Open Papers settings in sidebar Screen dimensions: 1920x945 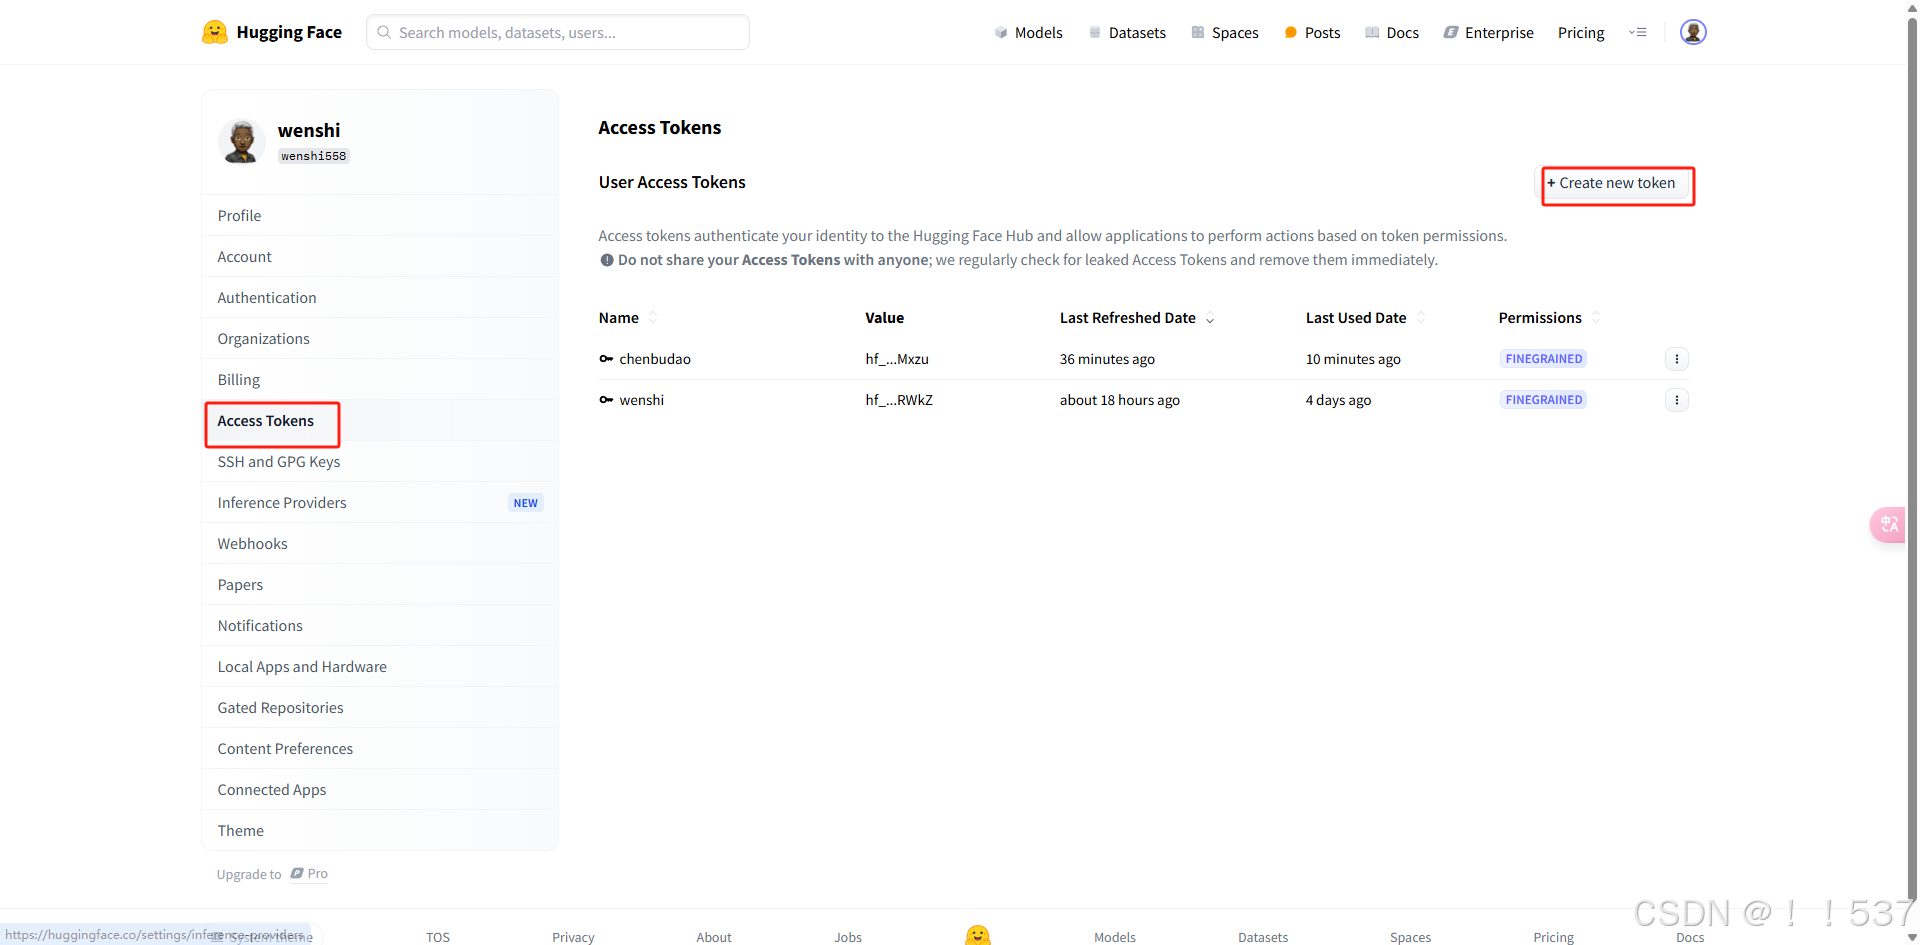coord(380,585)
